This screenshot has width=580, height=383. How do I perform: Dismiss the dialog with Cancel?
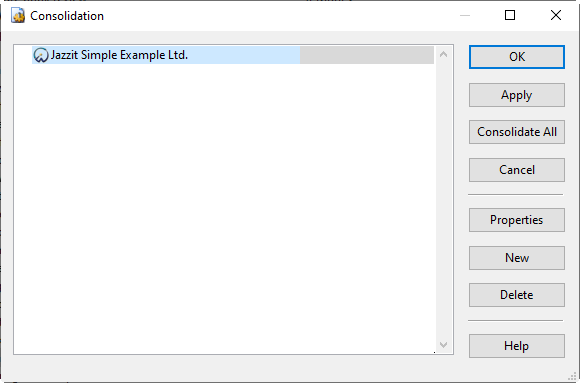517,170
